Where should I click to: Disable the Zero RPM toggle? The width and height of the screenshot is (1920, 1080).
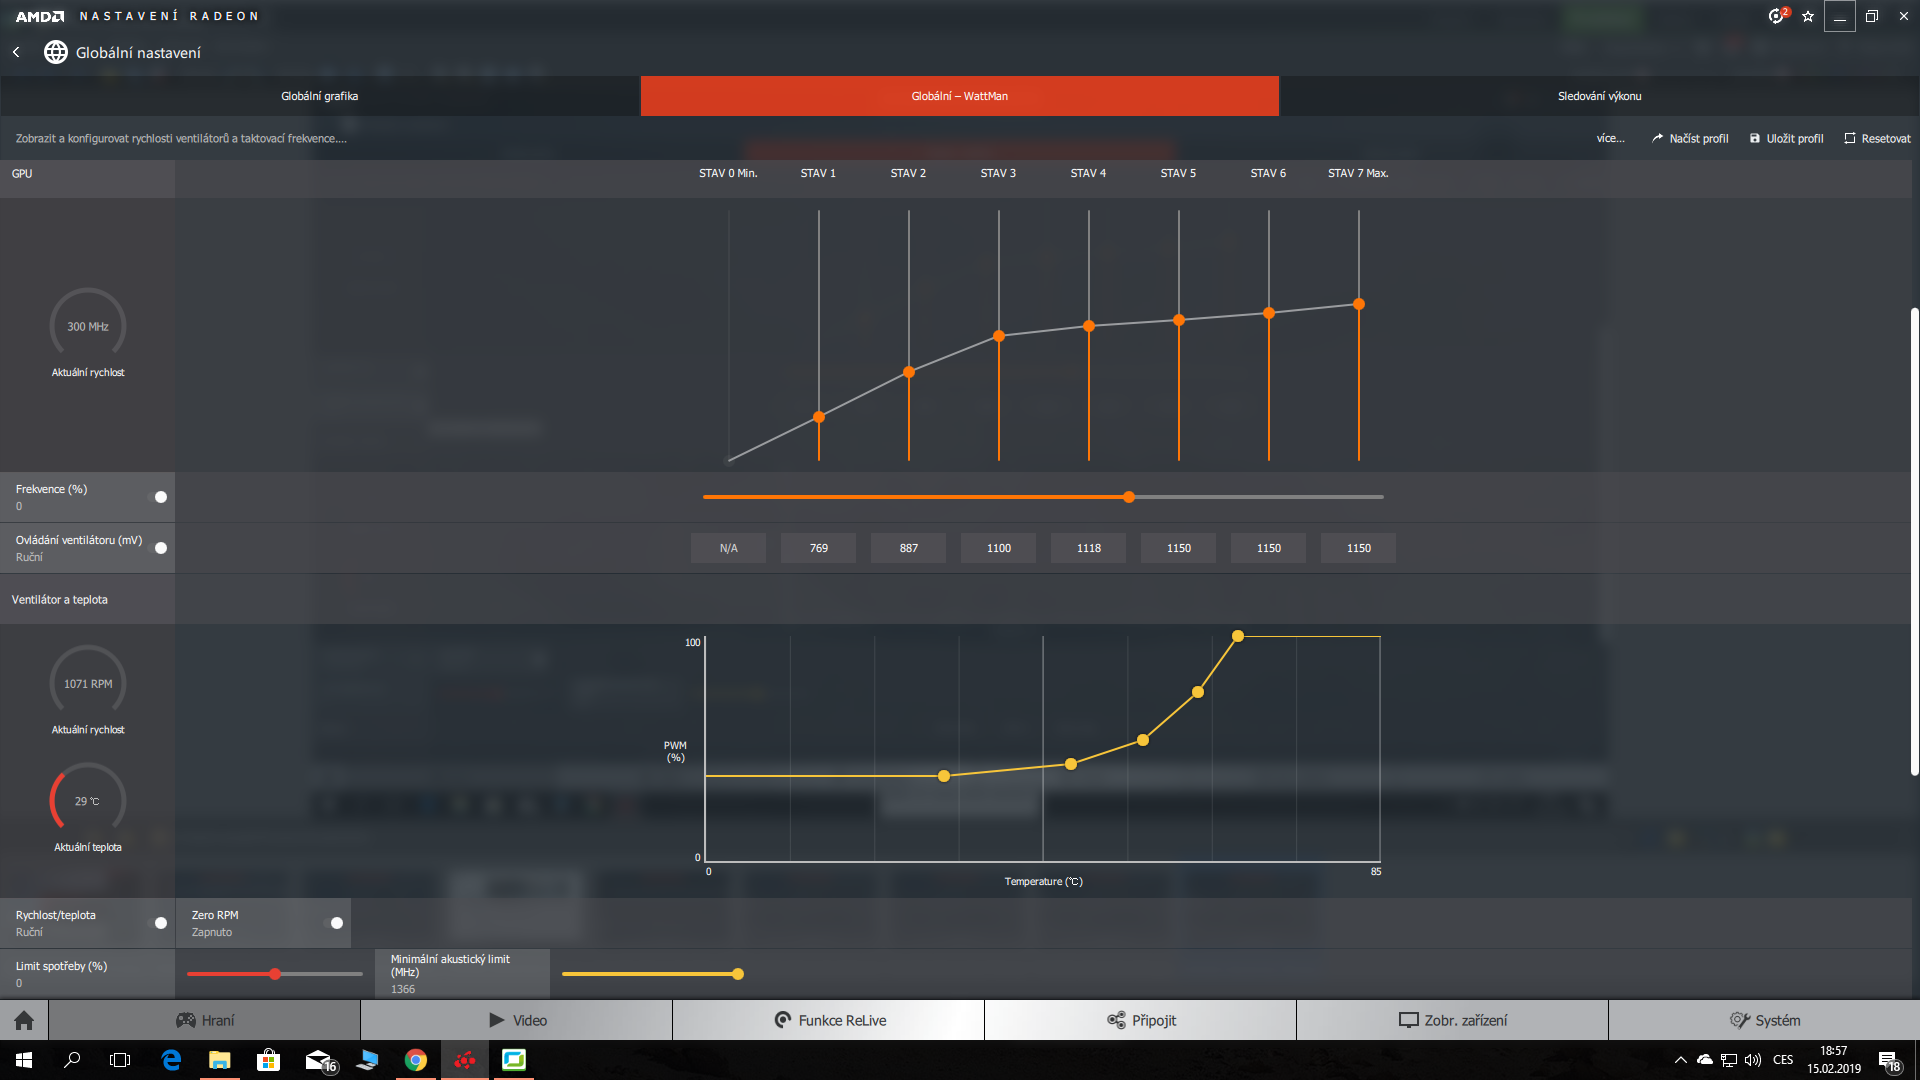click(336, 923)
